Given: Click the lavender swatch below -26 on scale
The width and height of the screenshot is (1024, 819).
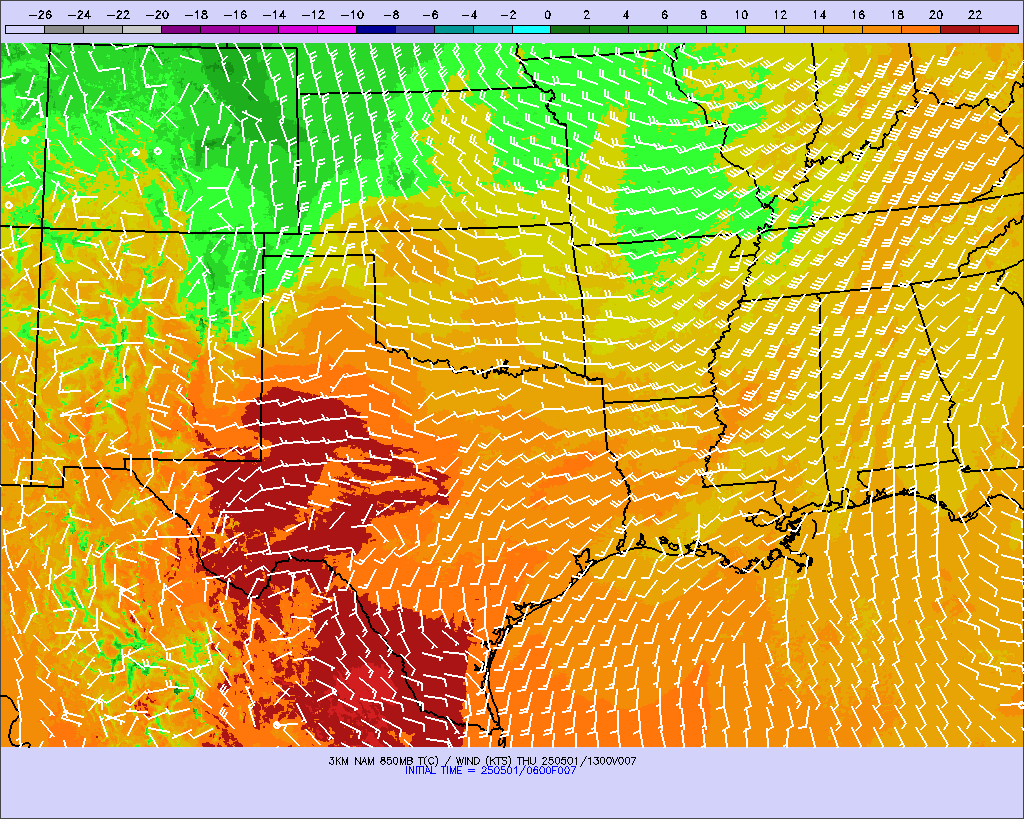Looking at the screenshot, I should [x=25, y=29].
